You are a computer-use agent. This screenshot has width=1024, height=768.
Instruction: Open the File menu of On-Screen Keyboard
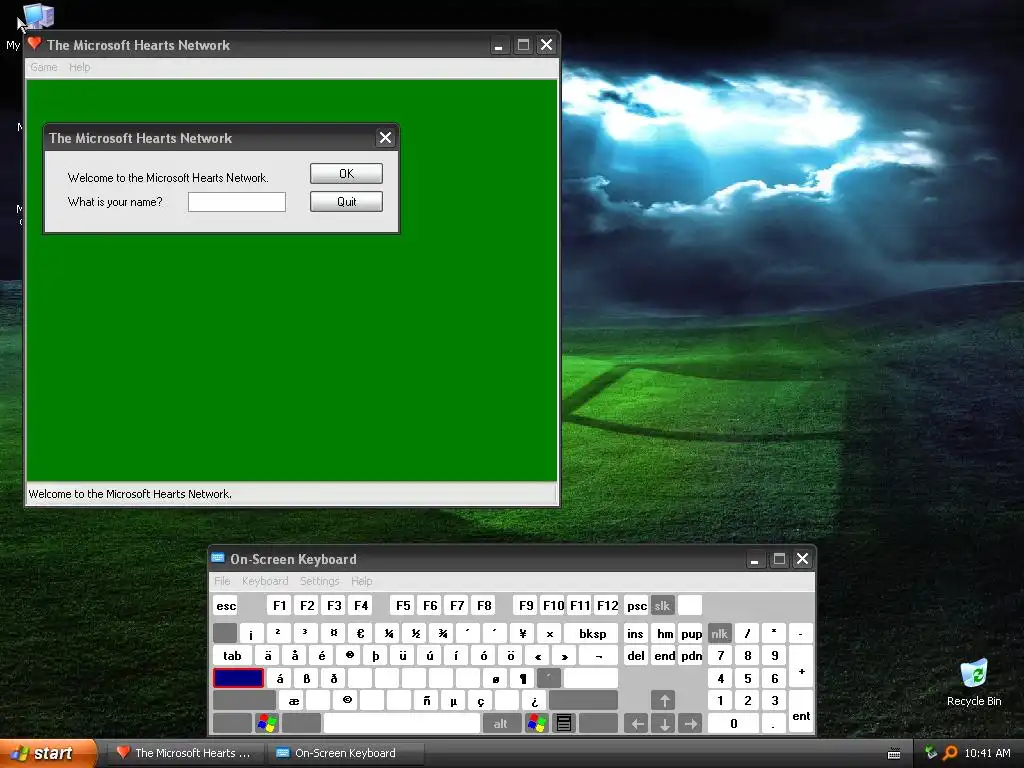tap(222, 581)
